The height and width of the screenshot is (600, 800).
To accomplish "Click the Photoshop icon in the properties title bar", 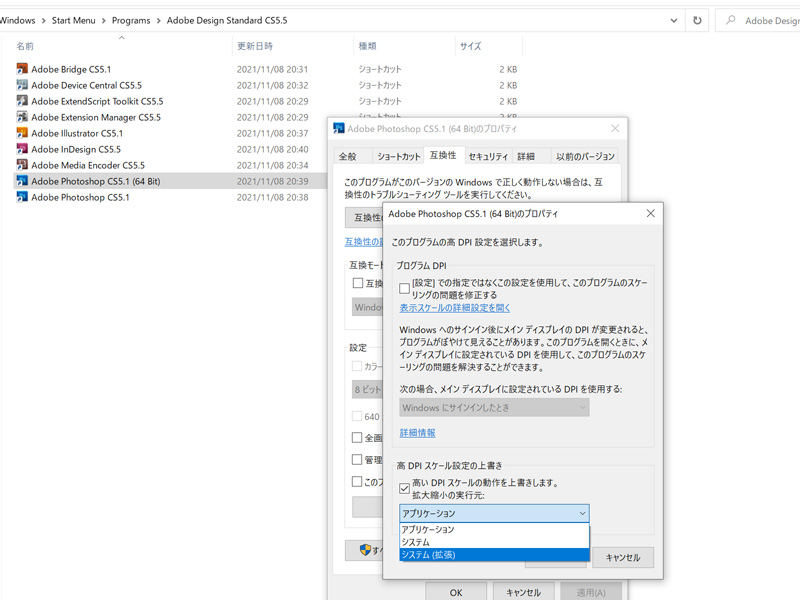I will click(x=338, y=129).
